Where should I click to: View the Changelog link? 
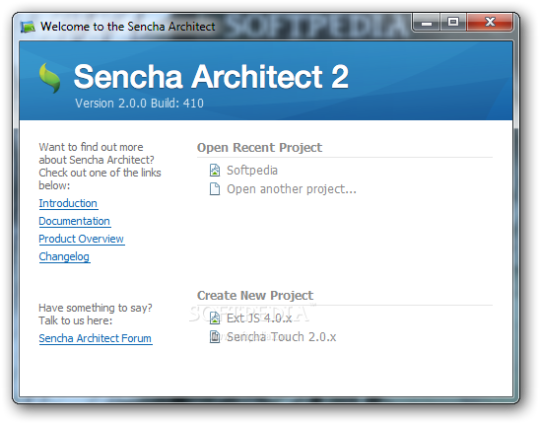click(x=64, y=257)
